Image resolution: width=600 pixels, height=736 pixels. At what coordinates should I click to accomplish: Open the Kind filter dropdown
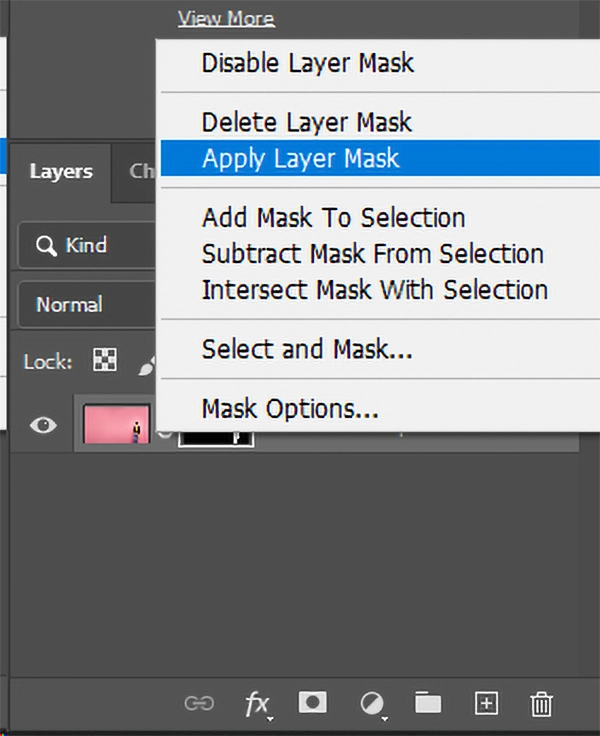coord(87,245)
